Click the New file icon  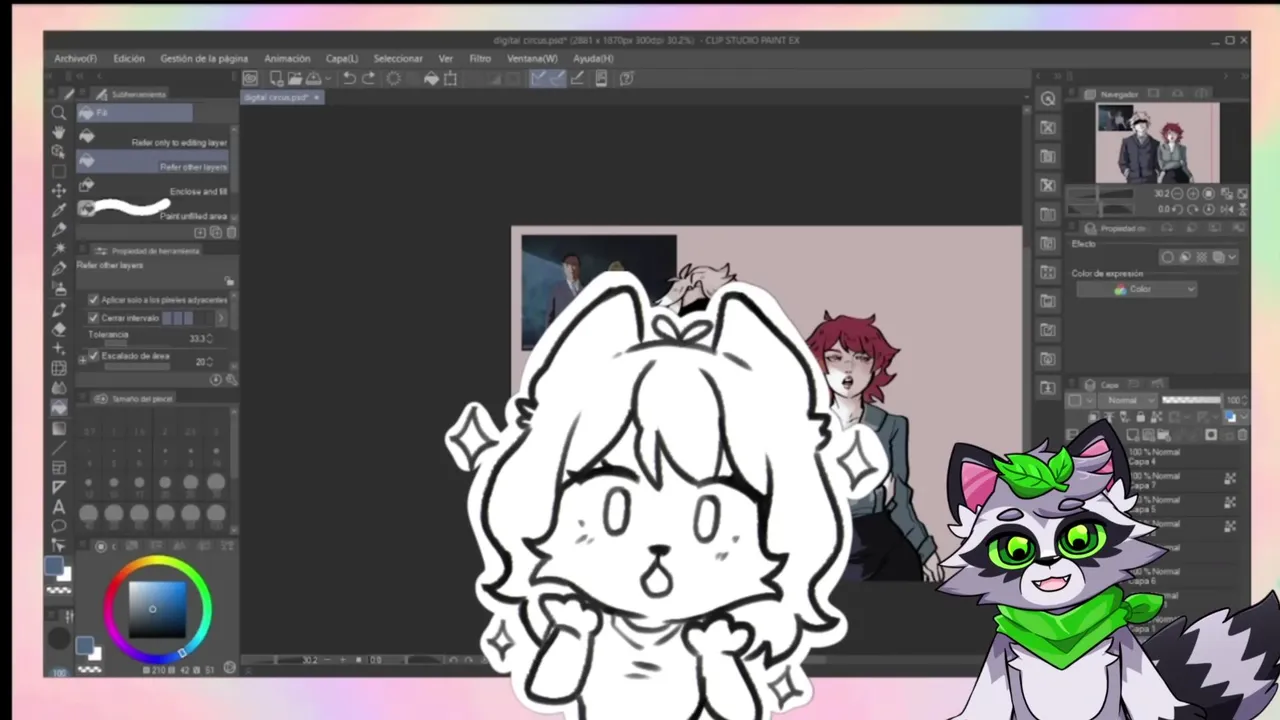(x=276, y=78)
